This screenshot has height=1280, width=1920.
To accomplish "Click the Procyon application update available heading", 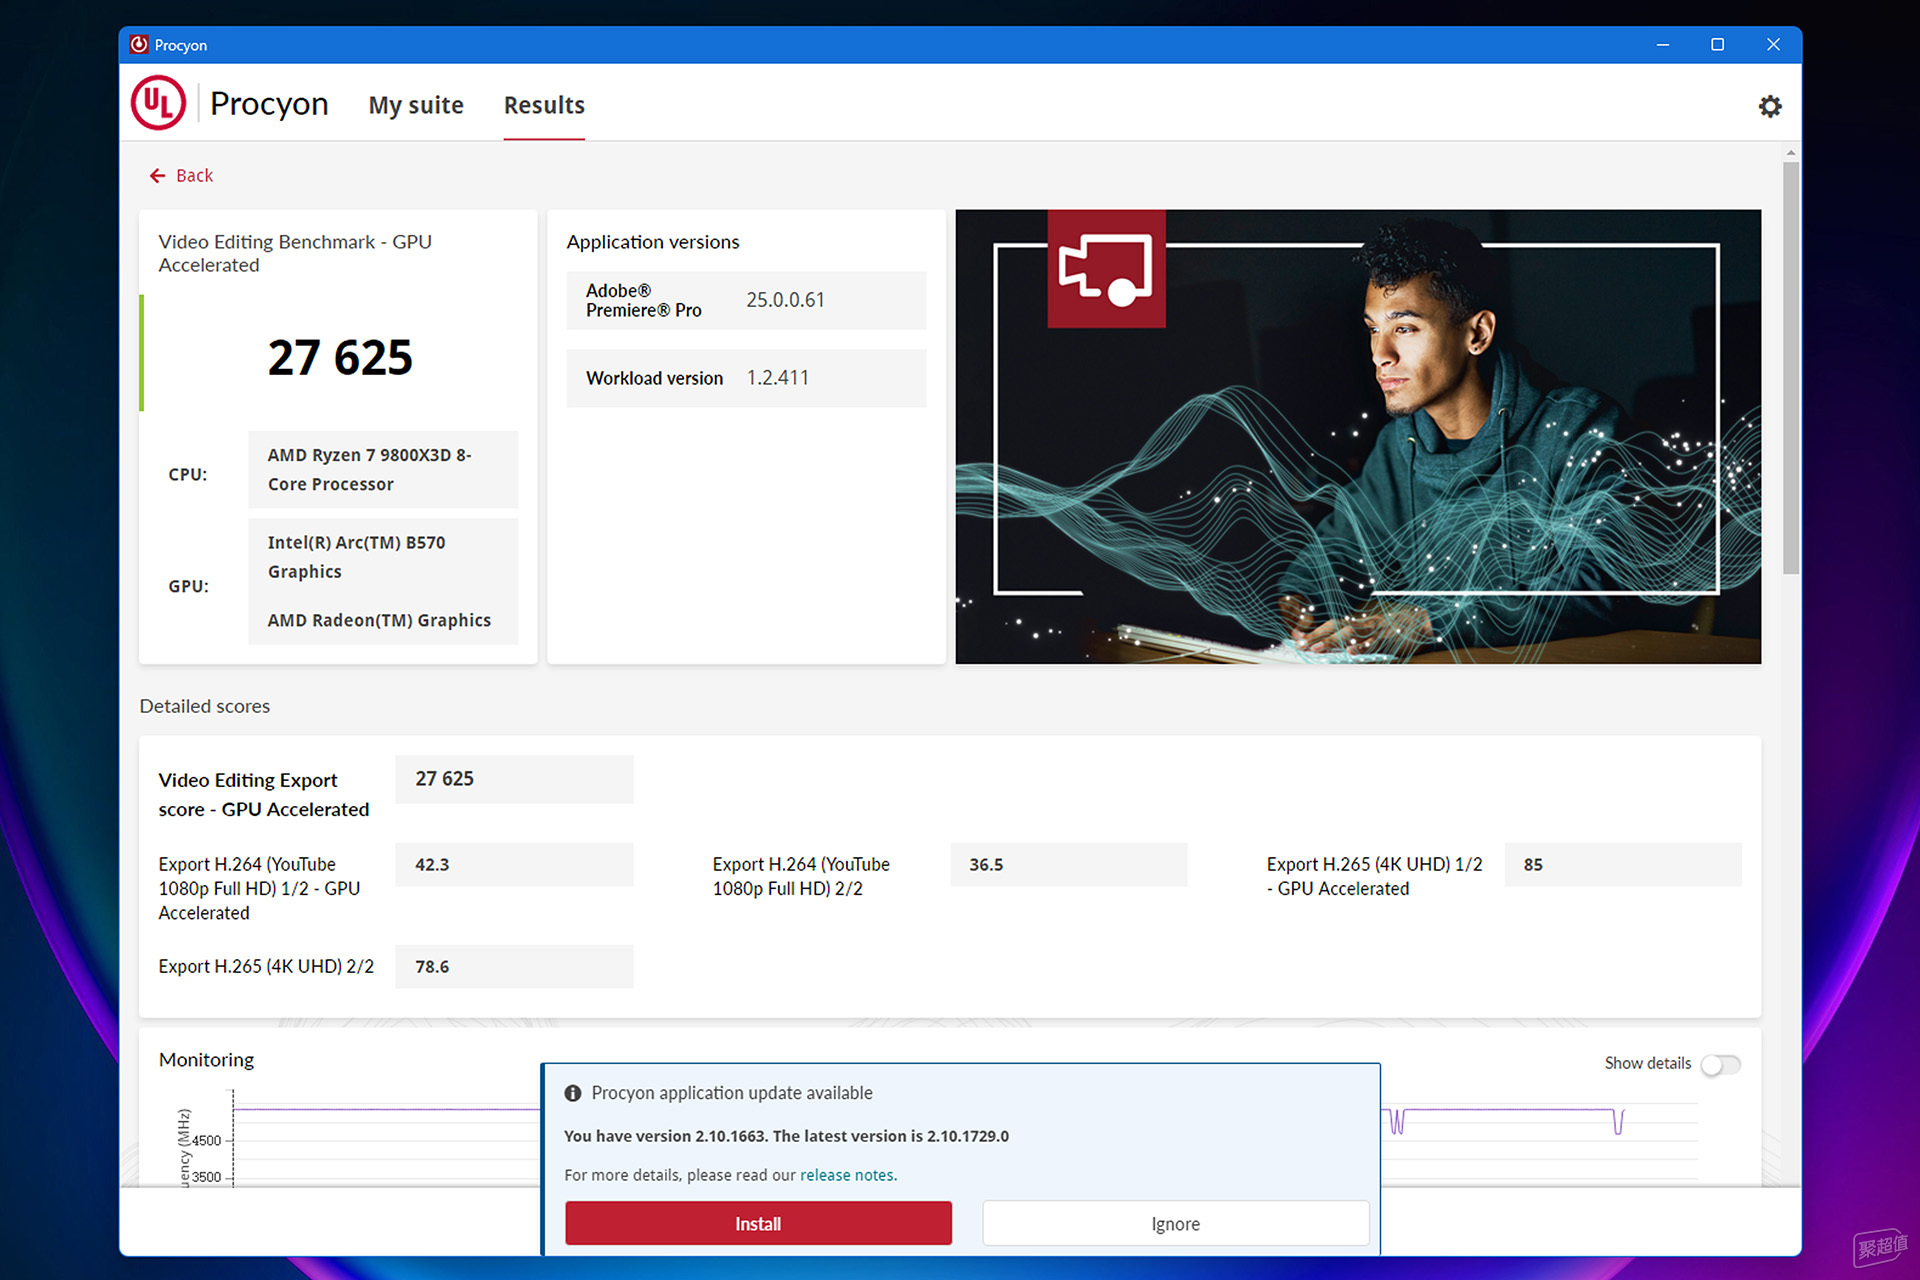I will tap(732, 1093).
